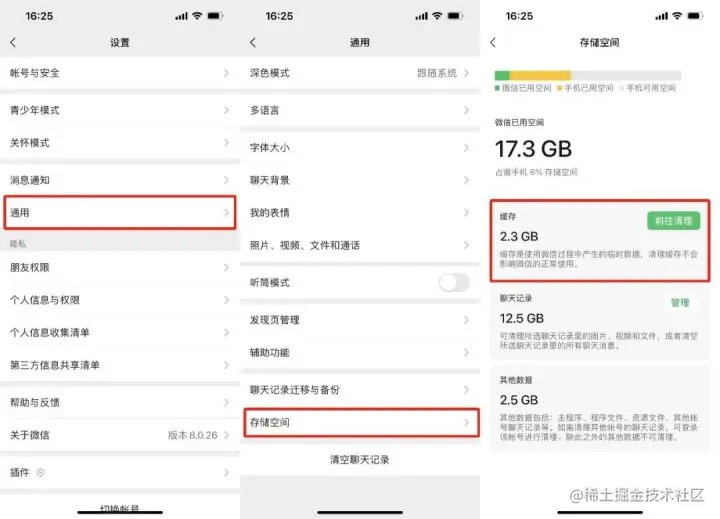Open 关于微信 version row

pyautogui.click(x=120, y=435)
